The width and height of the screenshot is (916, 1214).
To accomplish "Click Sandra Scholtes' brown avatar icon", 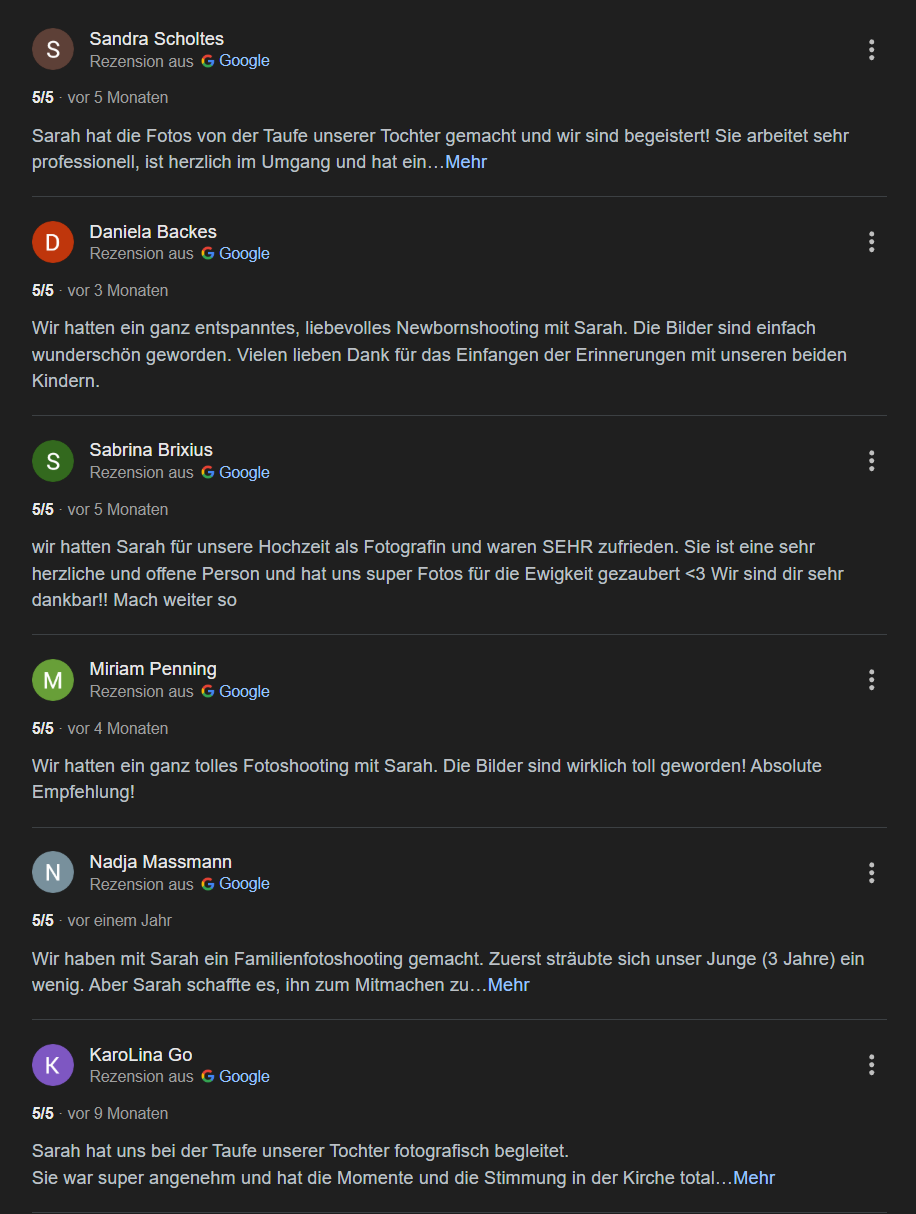I will click(53, 49).
